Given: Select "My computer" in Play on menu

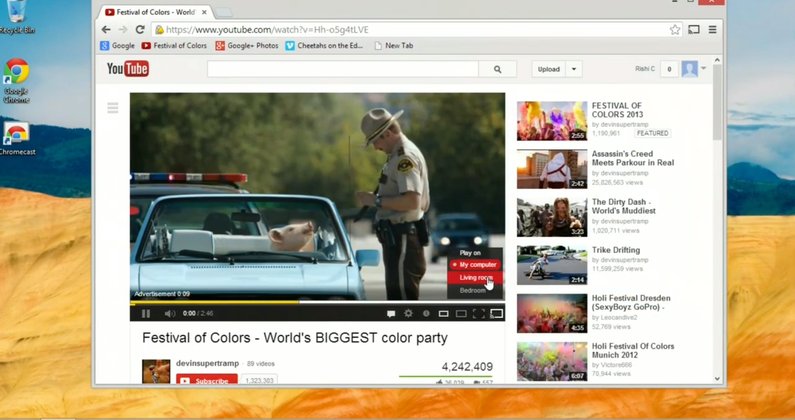Looking at the screenshot, I should [x=476, y=265].
